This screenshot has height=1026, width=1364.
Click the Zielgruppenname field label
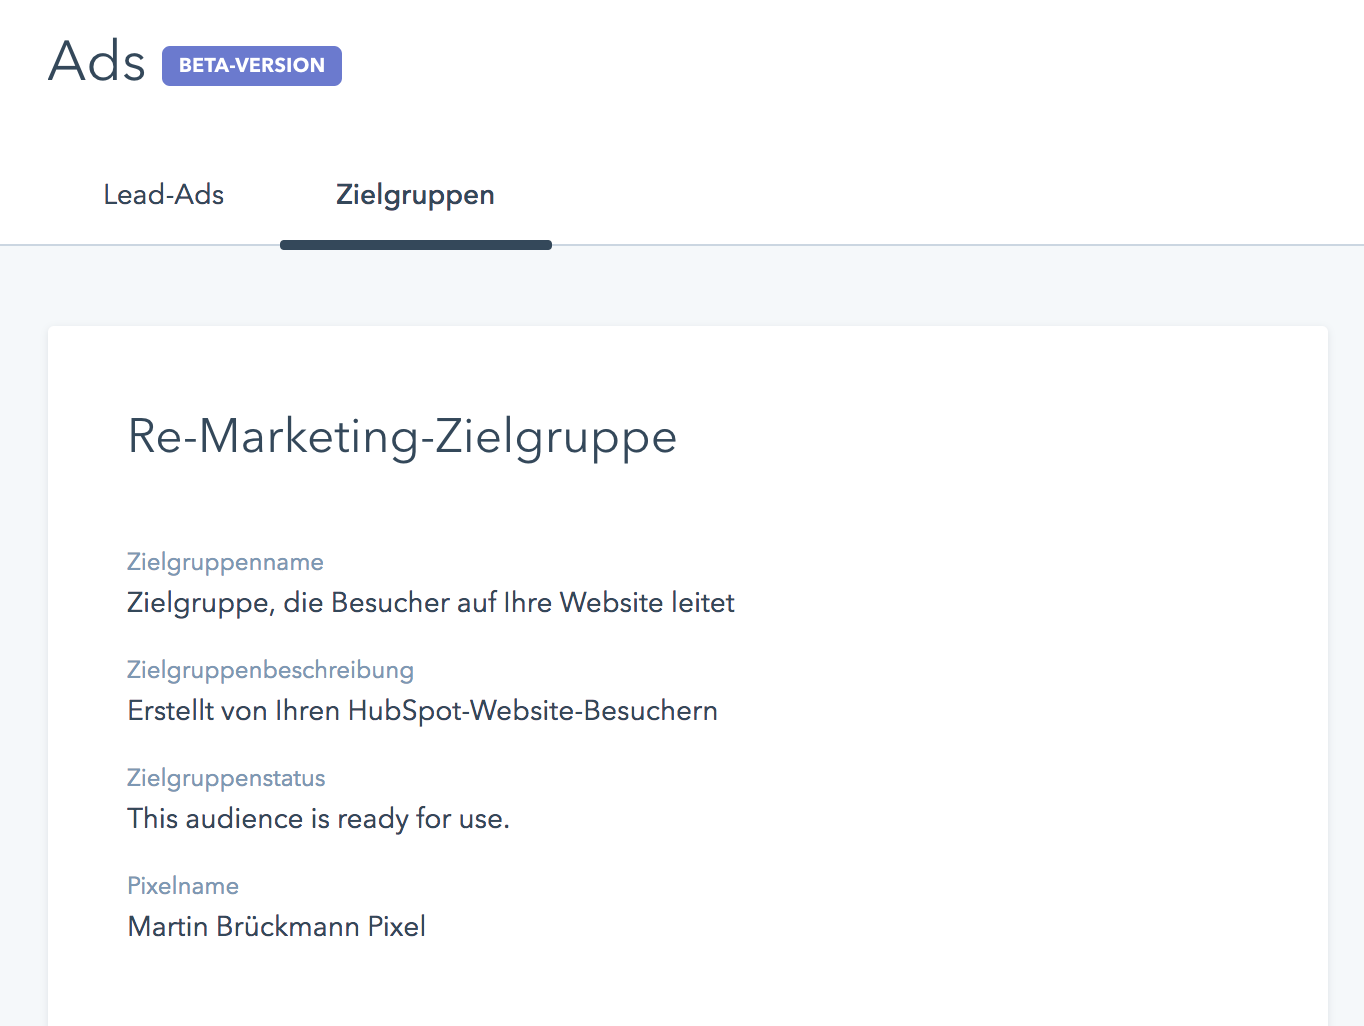coord(225,562)
